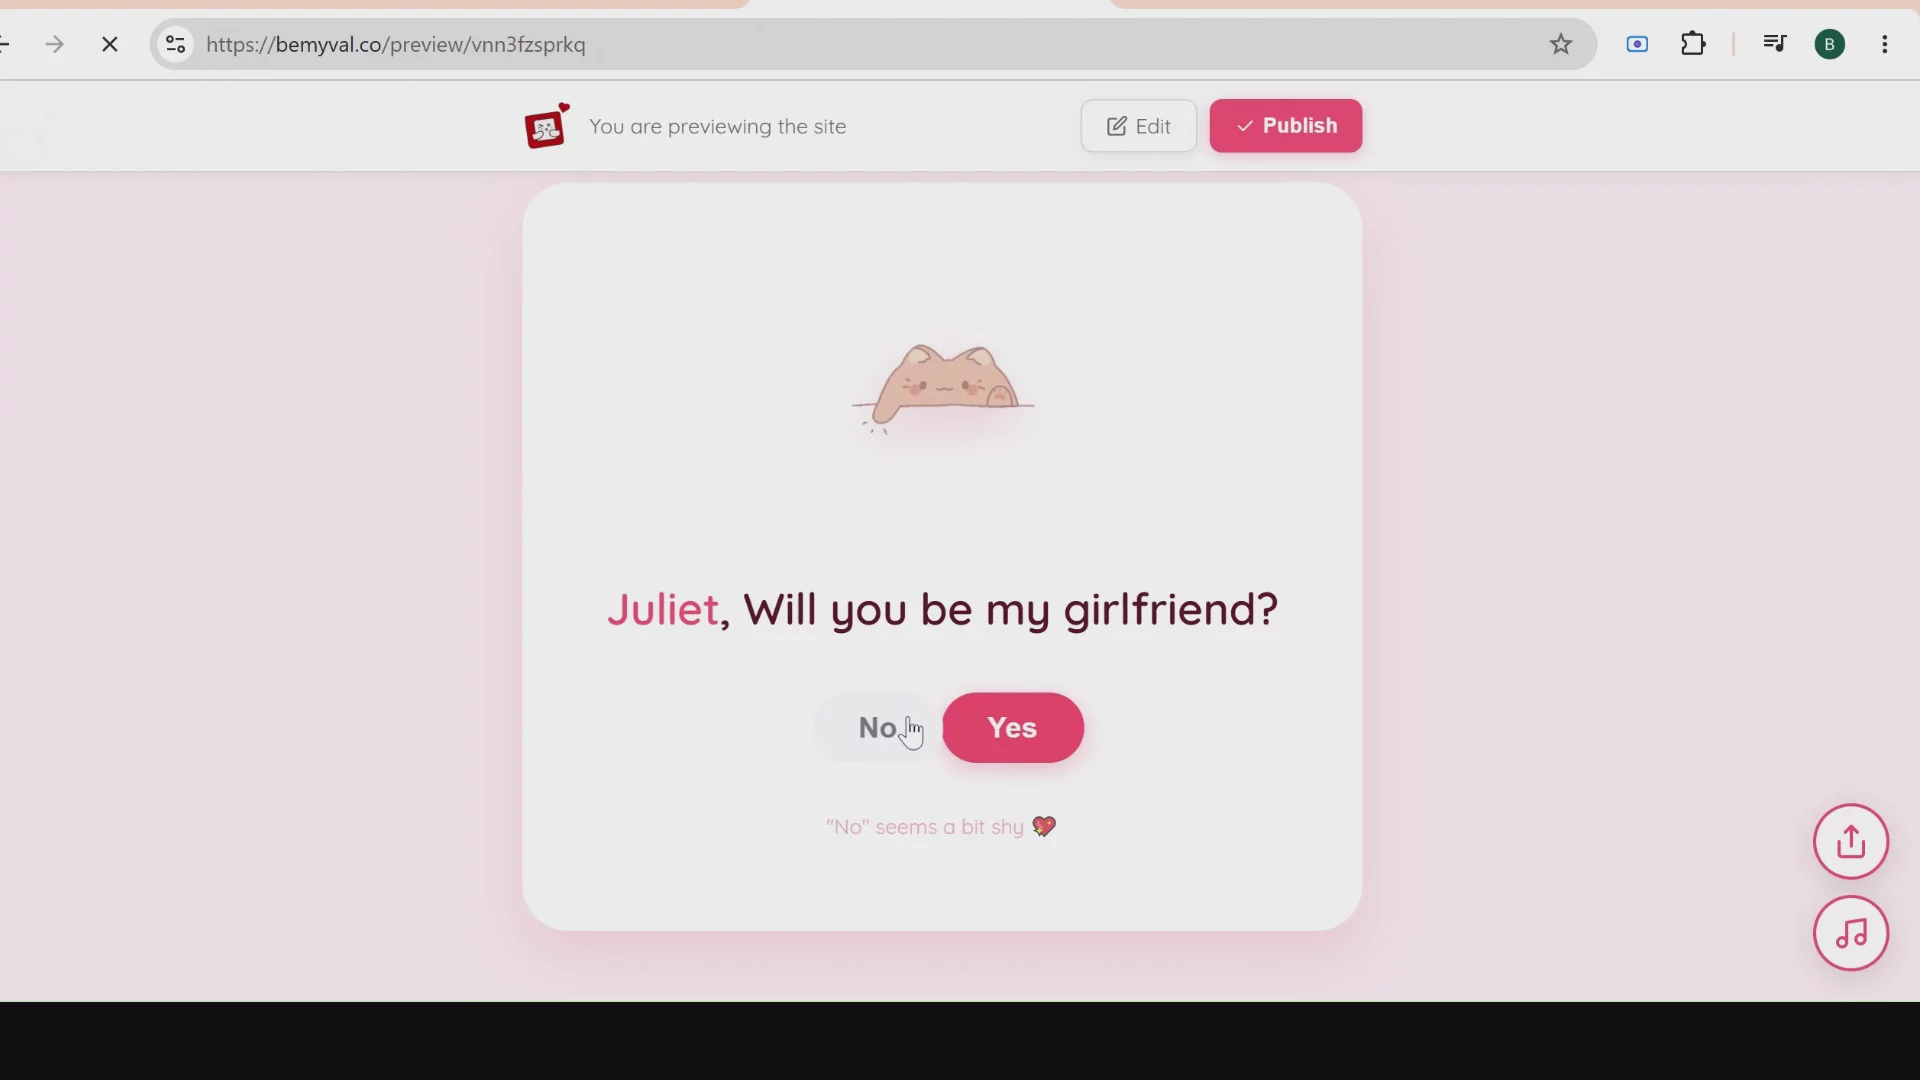Click the peeking cat illustration
The height and width of the screenshot is (1080, 1920).
943,390
